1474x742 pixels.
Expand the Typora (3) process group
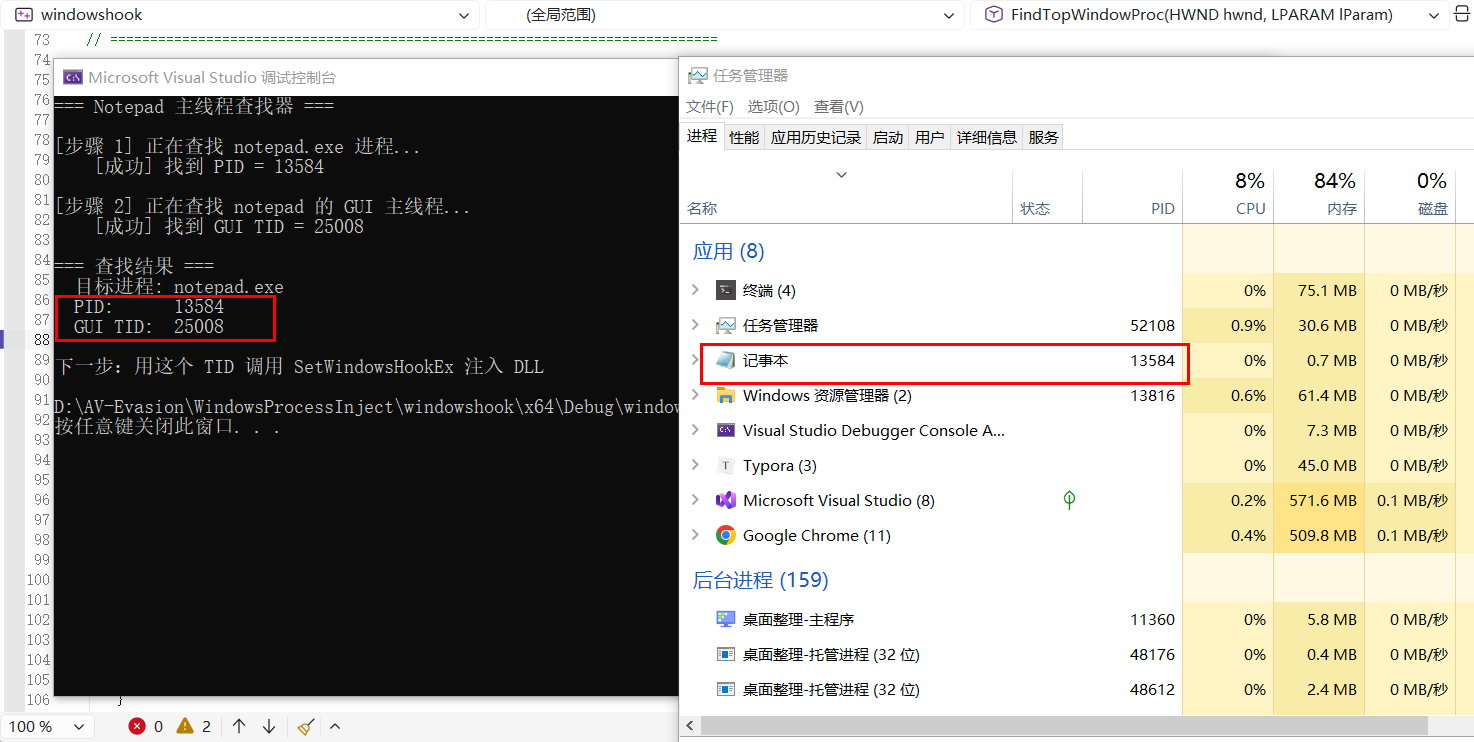tap(696, 465)
